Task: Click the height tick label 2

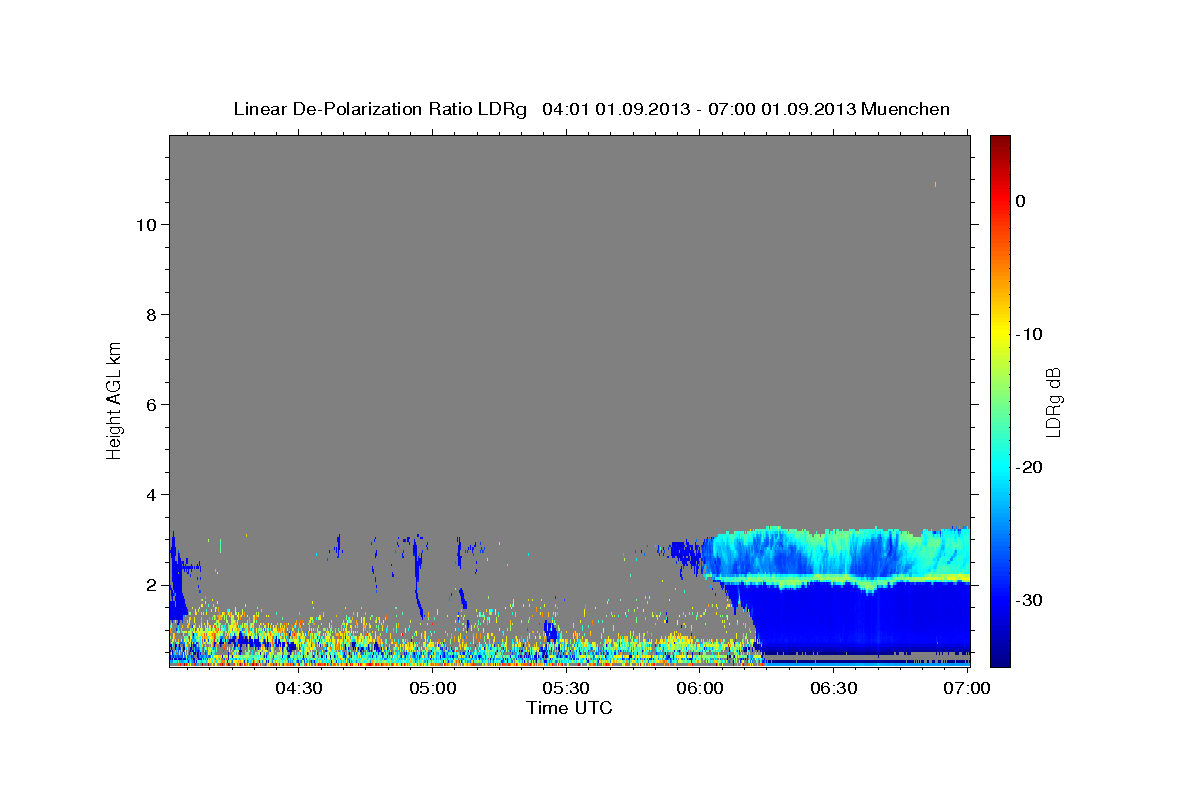Action: point(150,584)
